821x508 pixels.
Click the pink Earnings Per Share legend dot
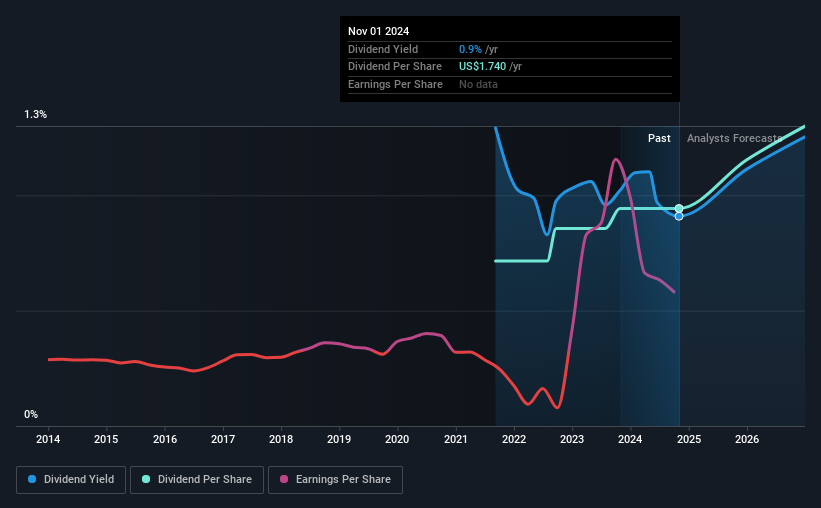click(x=284, y=479)
